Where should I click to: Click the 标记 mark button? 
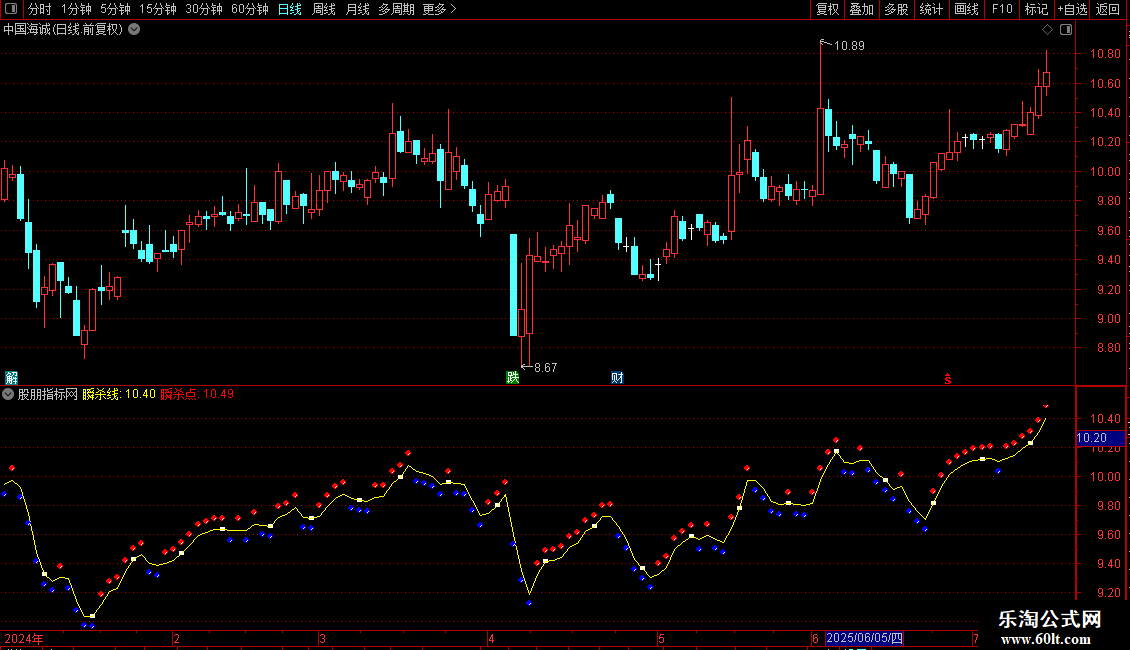click(1036, 9)
